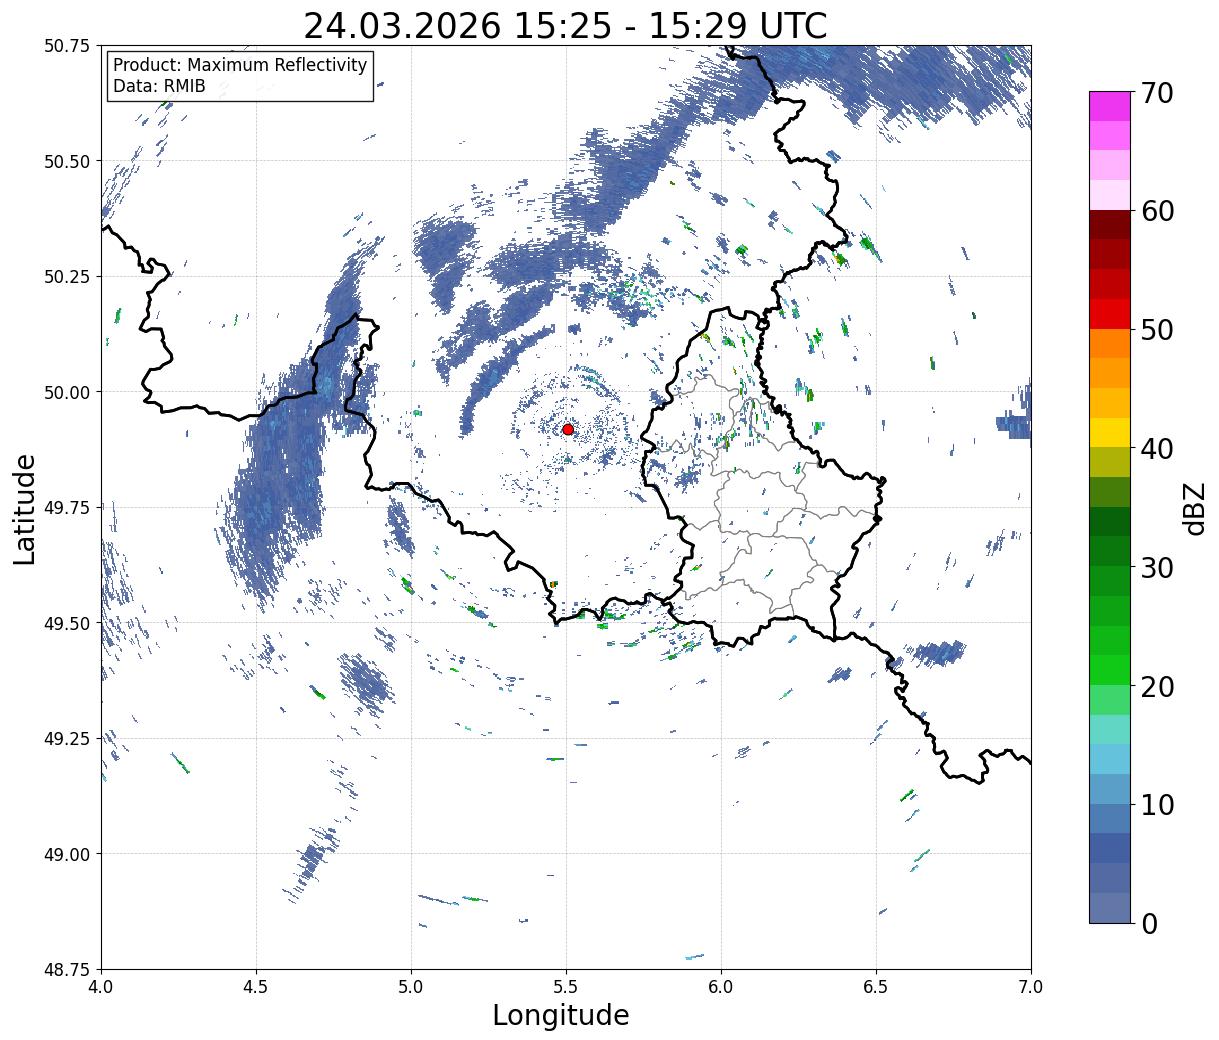
Task: Click the 6.0 longitude tick label
Action: point(721,987)
